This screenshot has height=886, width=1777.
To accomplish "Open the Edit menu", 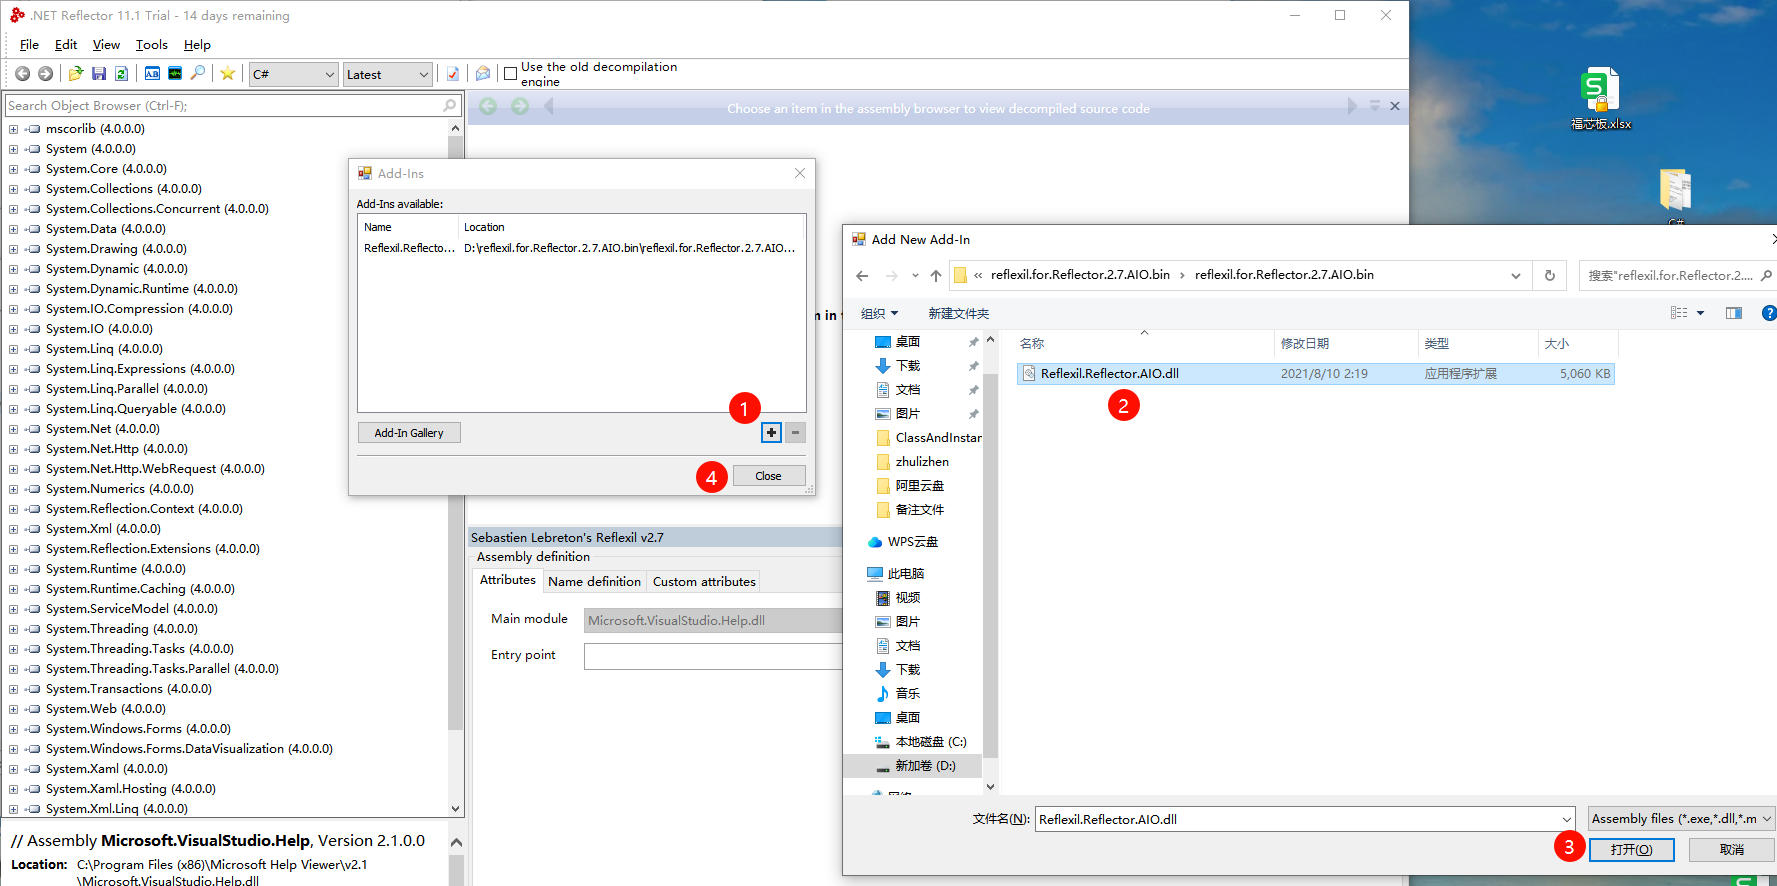I will (x=66, y=45).
